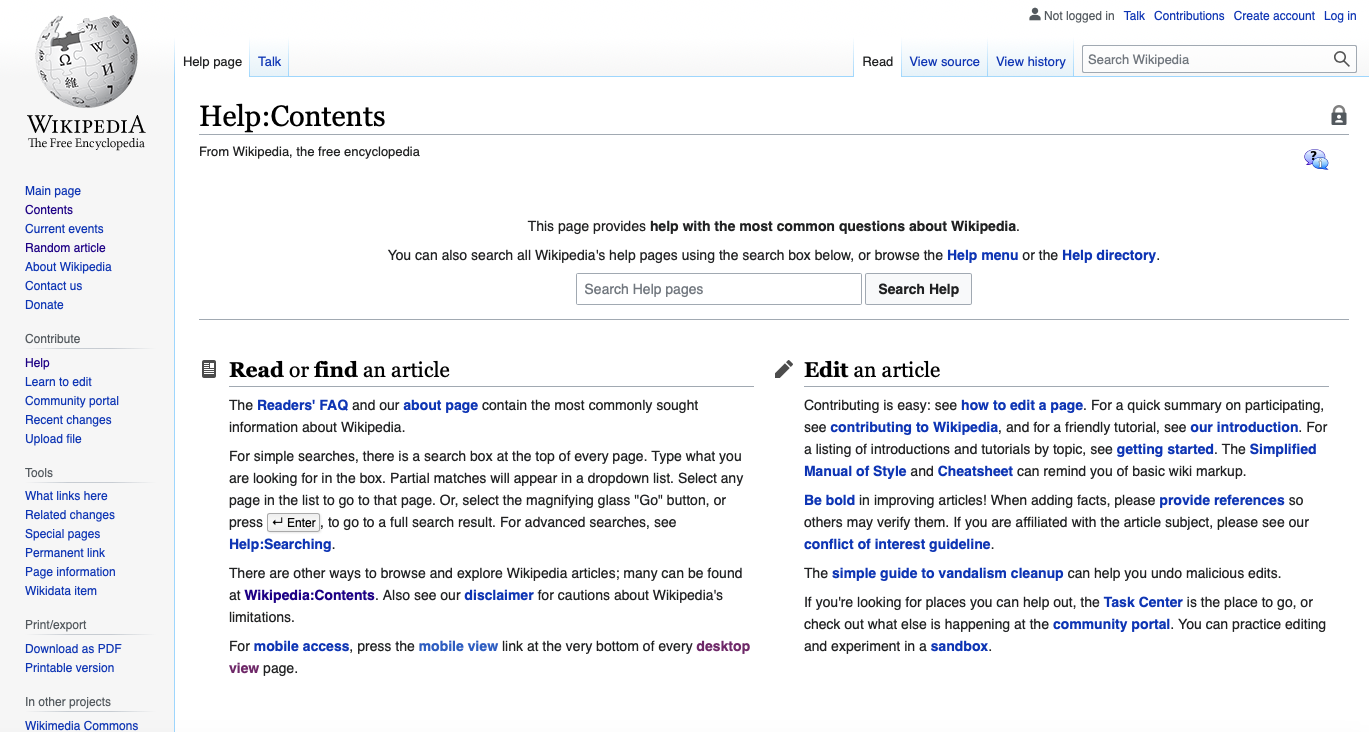Screen dimensions: 1369x732
Task: Load a Random article from the sidebar
Action: pos(65,248)
